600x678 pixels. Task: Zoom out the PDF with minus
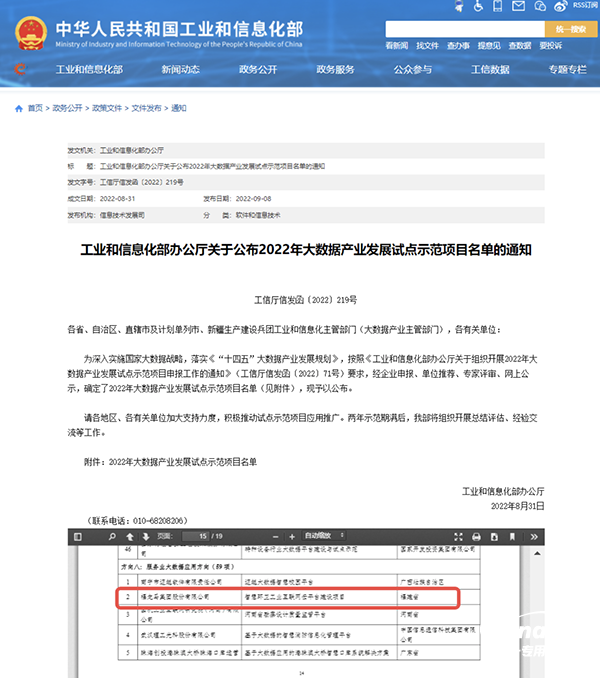tap(275, 537)
